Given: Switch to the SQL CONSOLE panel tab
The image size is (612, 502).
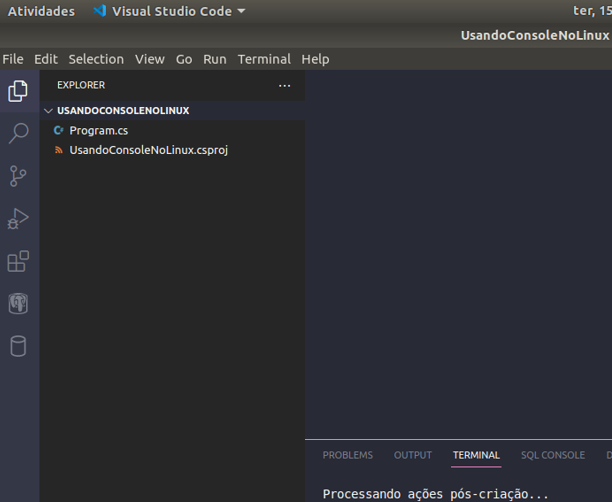Looking at the screenshot, I should pos(553,455).
